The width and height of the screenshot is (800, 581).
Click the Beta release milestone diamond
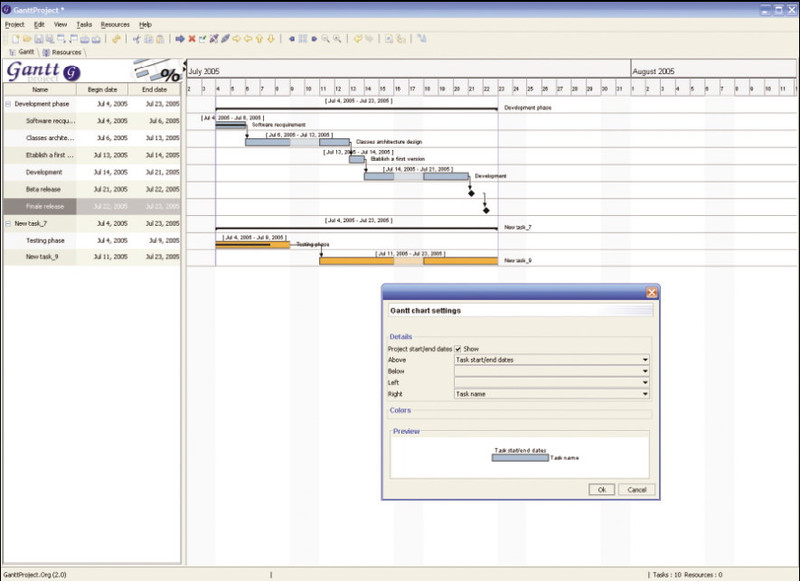pyautogui.click(x=471, y=193)
